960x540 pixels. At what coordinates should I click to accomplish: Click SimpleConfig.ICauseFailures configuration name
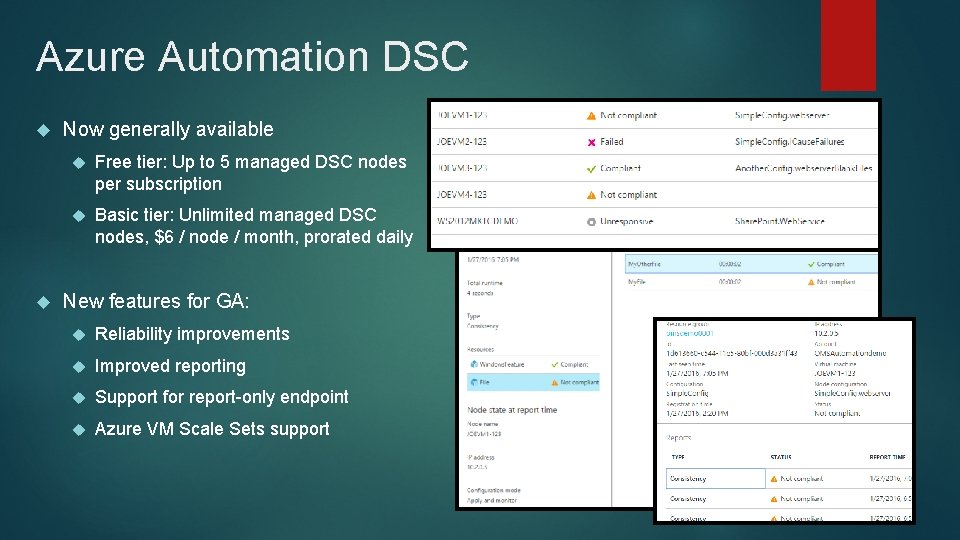[789, 142]
